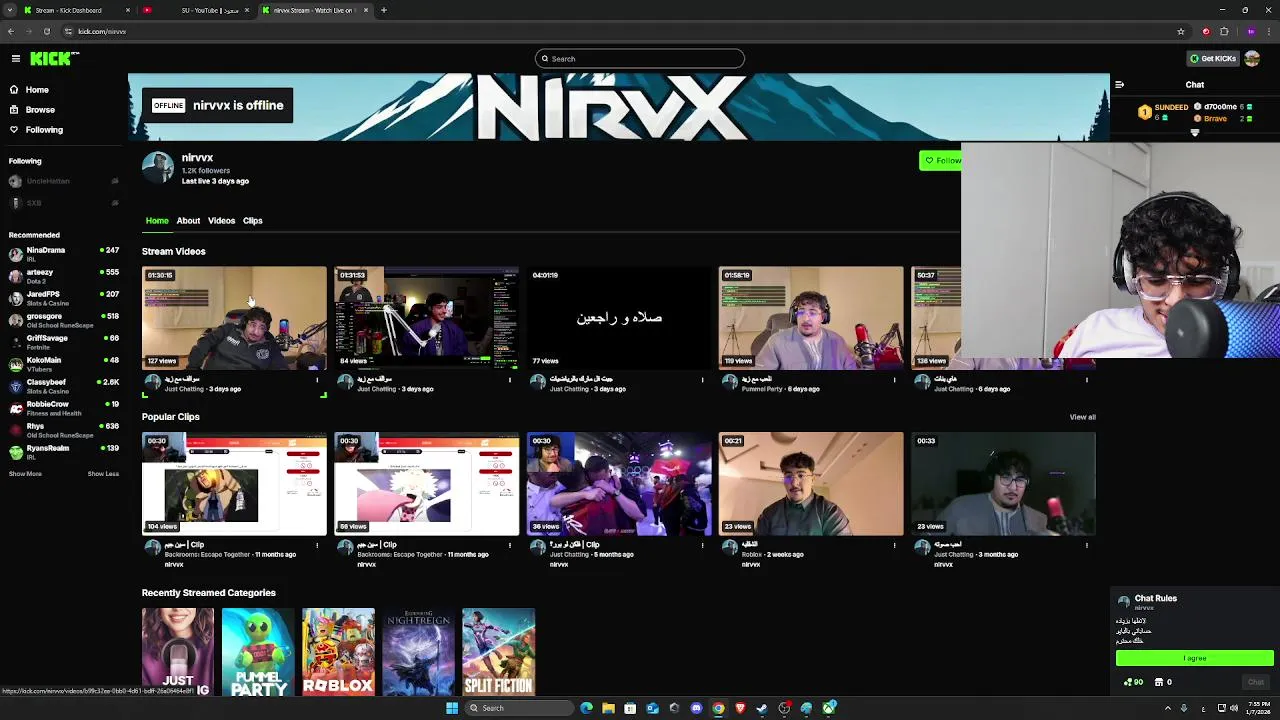This screenshot has height=720, width=1280.
Task: Open options menu for the 84 views video
Action: 510,380
